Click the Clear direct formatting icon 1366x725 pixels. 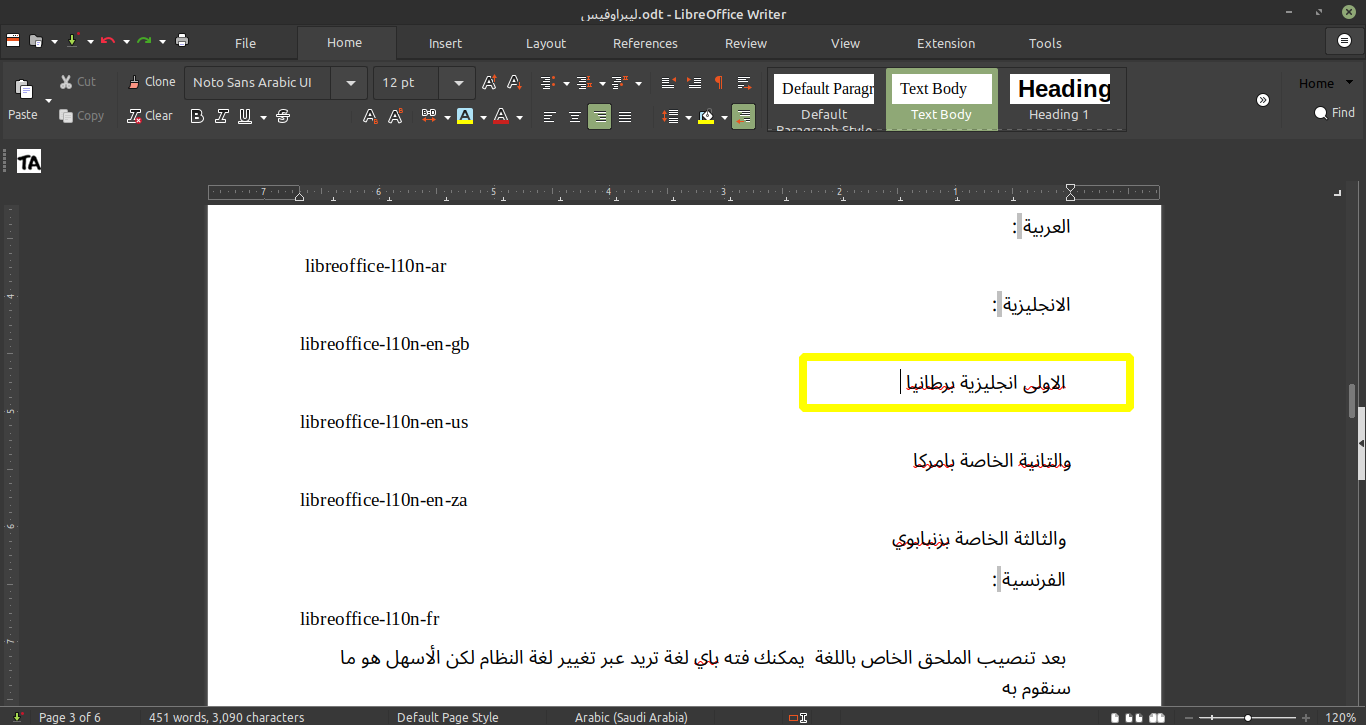pyautogui.click(x=150, y=116)
